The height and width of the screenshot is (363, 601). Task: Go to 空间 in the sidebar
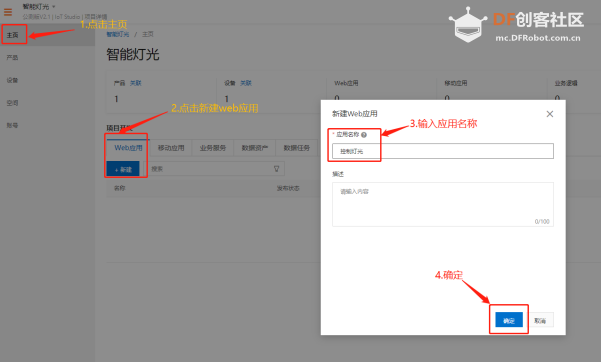(x=12, y=103)
